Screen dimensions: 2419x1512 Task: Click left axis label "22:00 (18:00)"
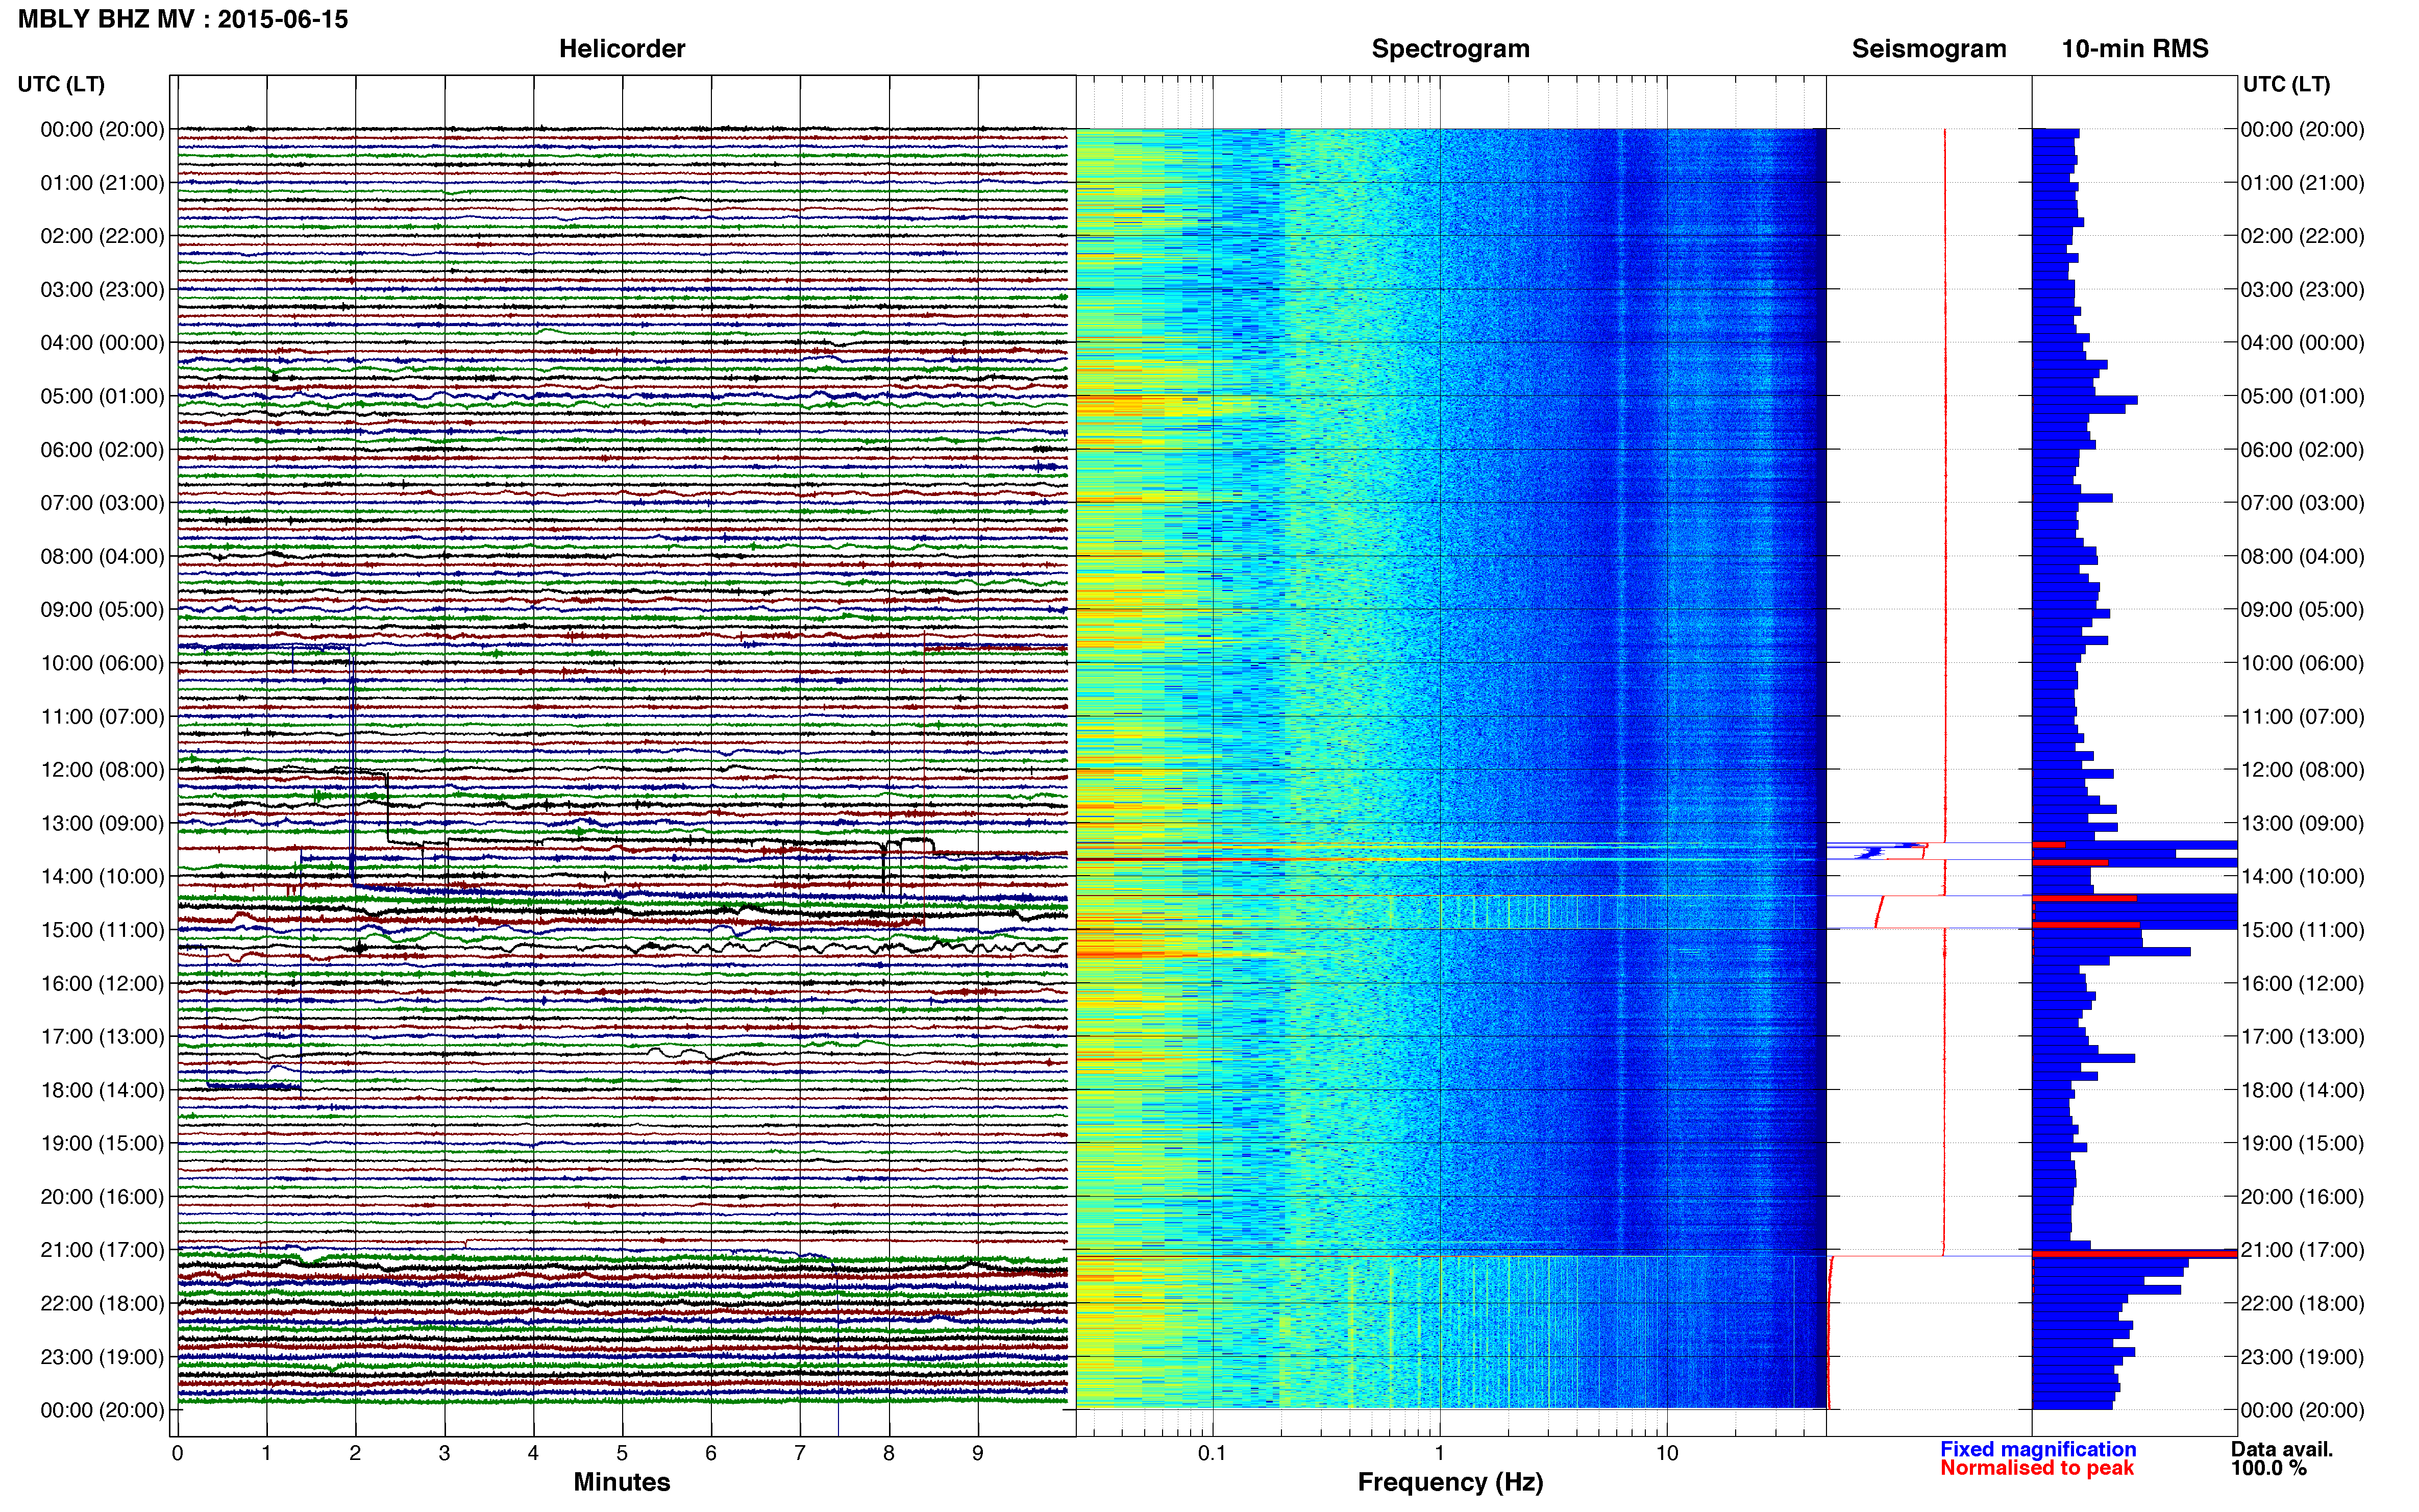(x=102, y=1304)
